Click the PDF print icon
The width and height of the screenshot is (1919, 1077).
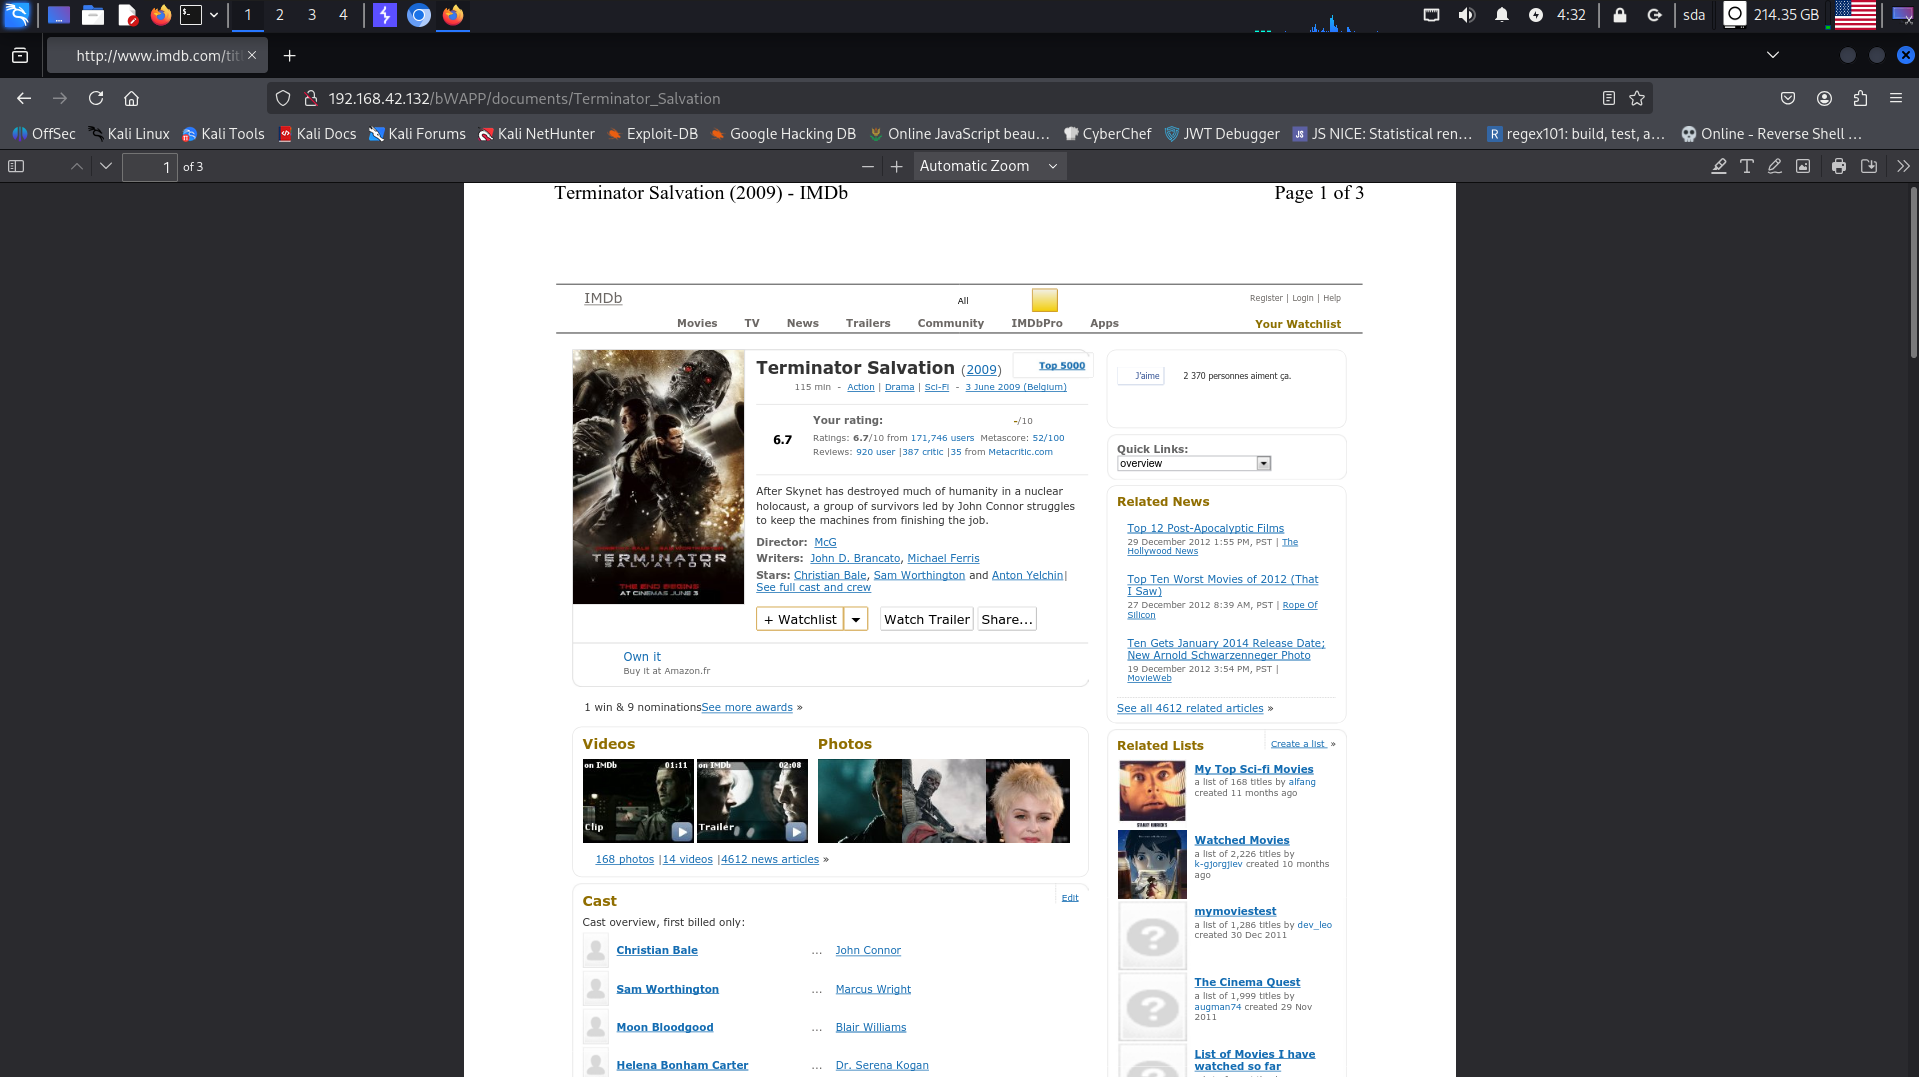coord(1838,166)
